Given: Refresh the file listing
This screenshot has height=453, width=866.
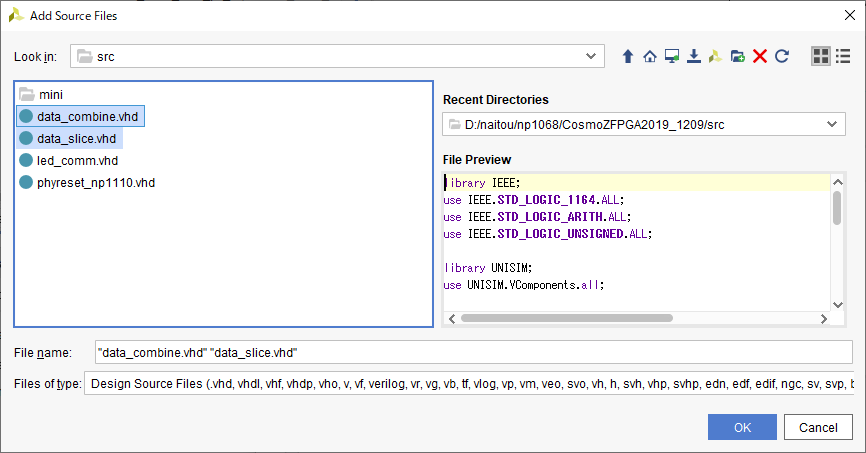Looking at the screenshot, I should 781,56.
